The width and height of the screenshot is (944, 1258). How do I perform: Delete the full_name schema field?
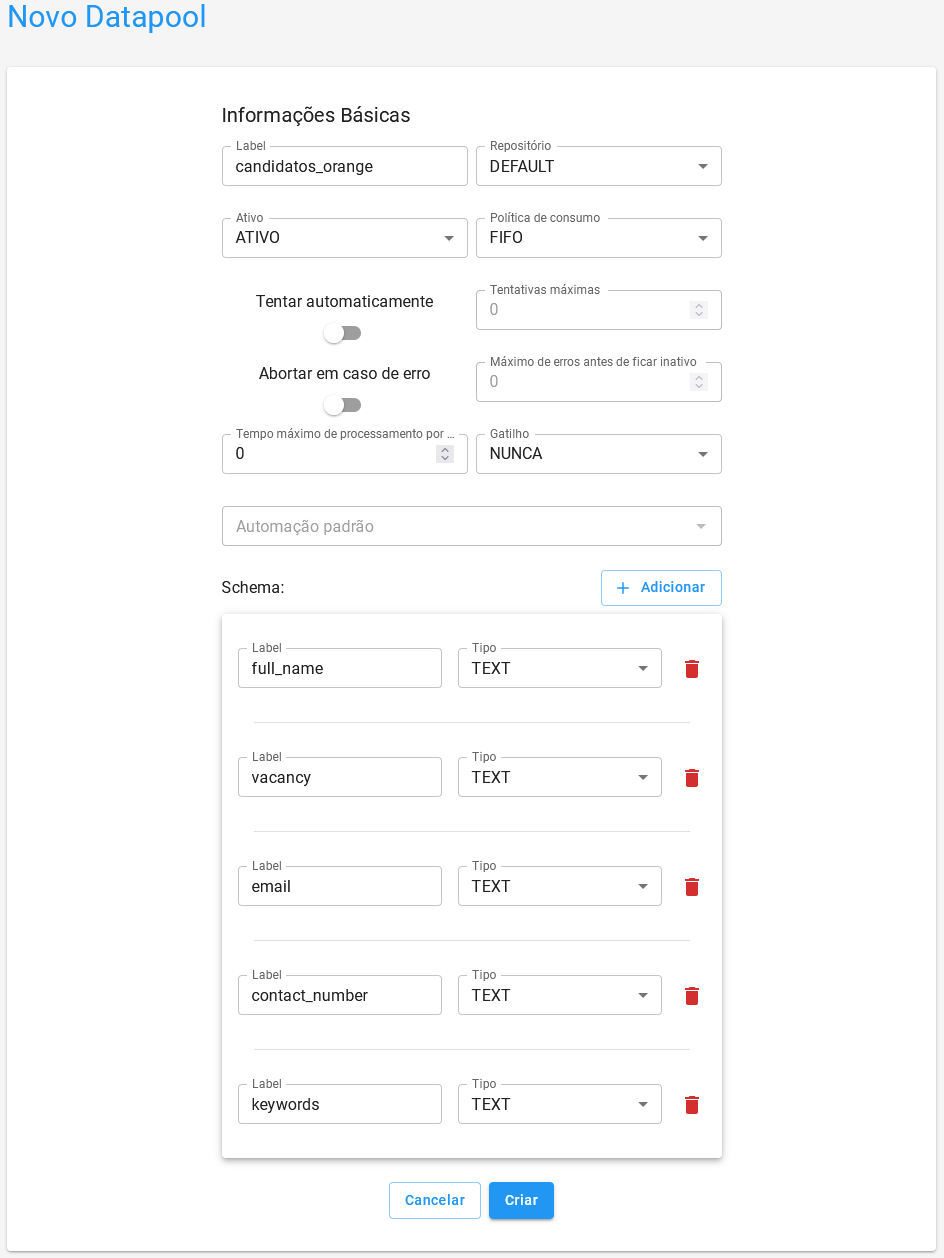click(691, 668)
